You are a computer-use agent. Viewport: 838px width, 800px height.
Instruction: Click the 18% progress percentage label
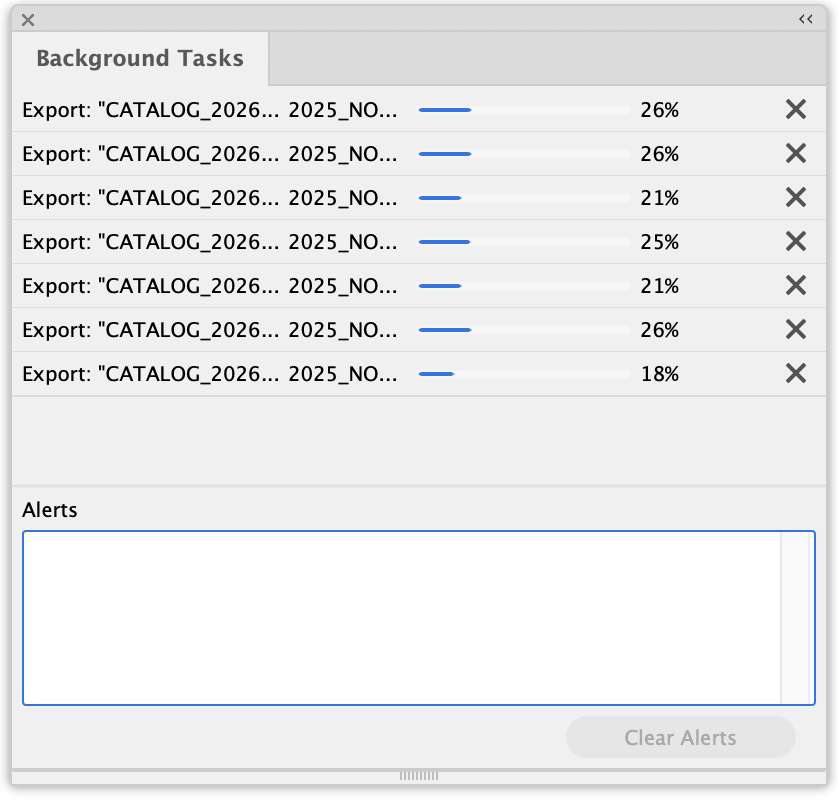tap(659, 374)
